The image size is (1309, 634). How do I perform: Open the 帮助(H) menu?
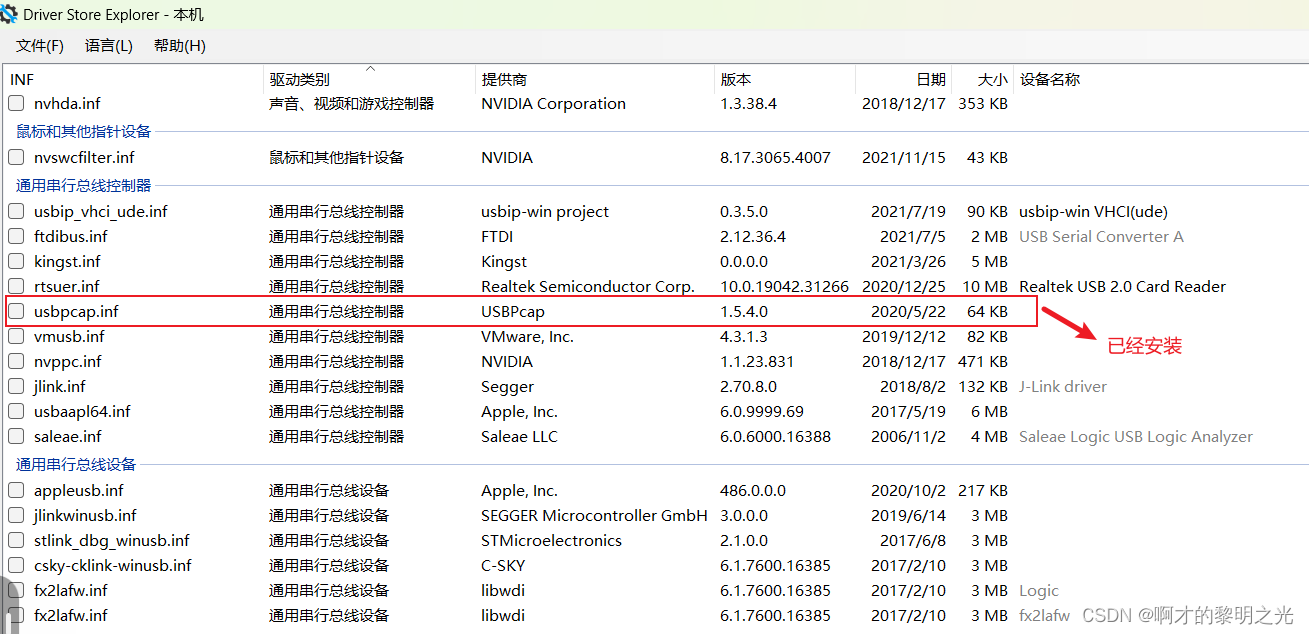(x=180, y=46)
